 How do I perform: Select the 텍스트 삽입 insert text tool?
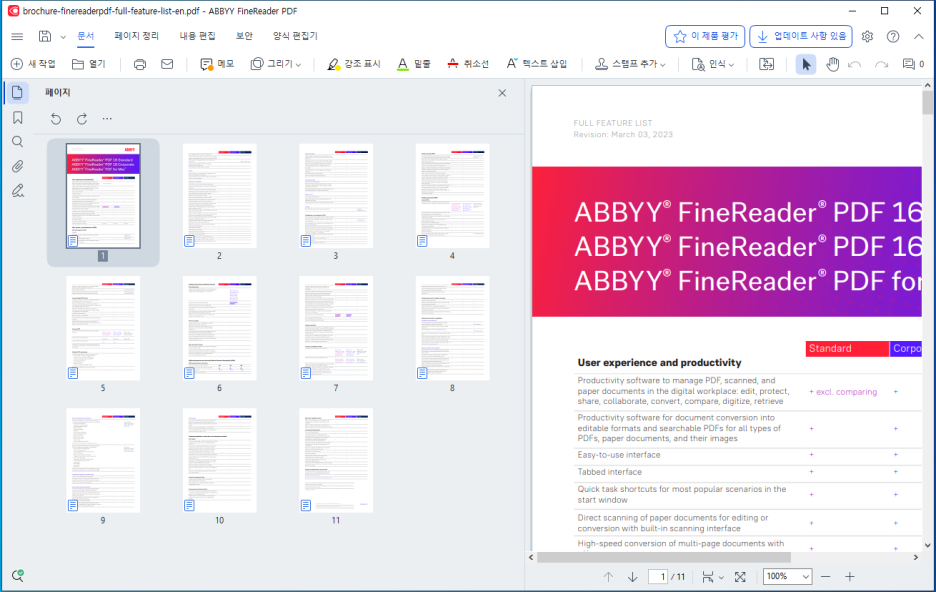[536, 64]
